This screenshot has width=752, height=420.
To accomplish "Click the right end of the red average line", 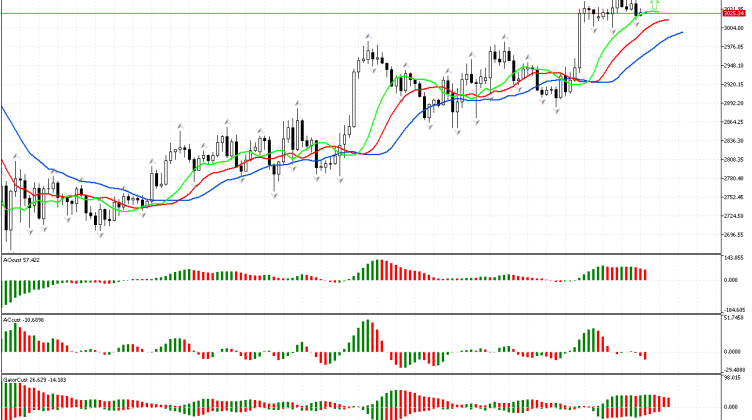I will (x=667, y=20).
